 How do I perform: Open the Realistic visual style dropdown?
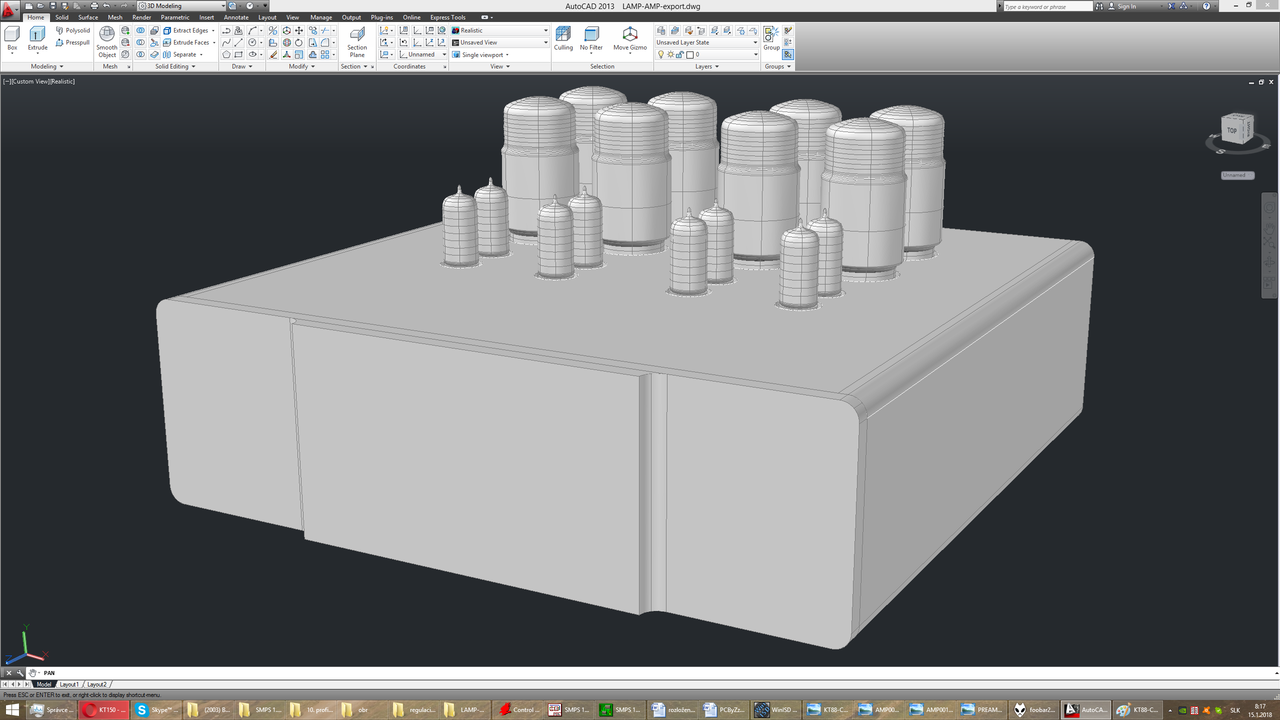(500, 31)
